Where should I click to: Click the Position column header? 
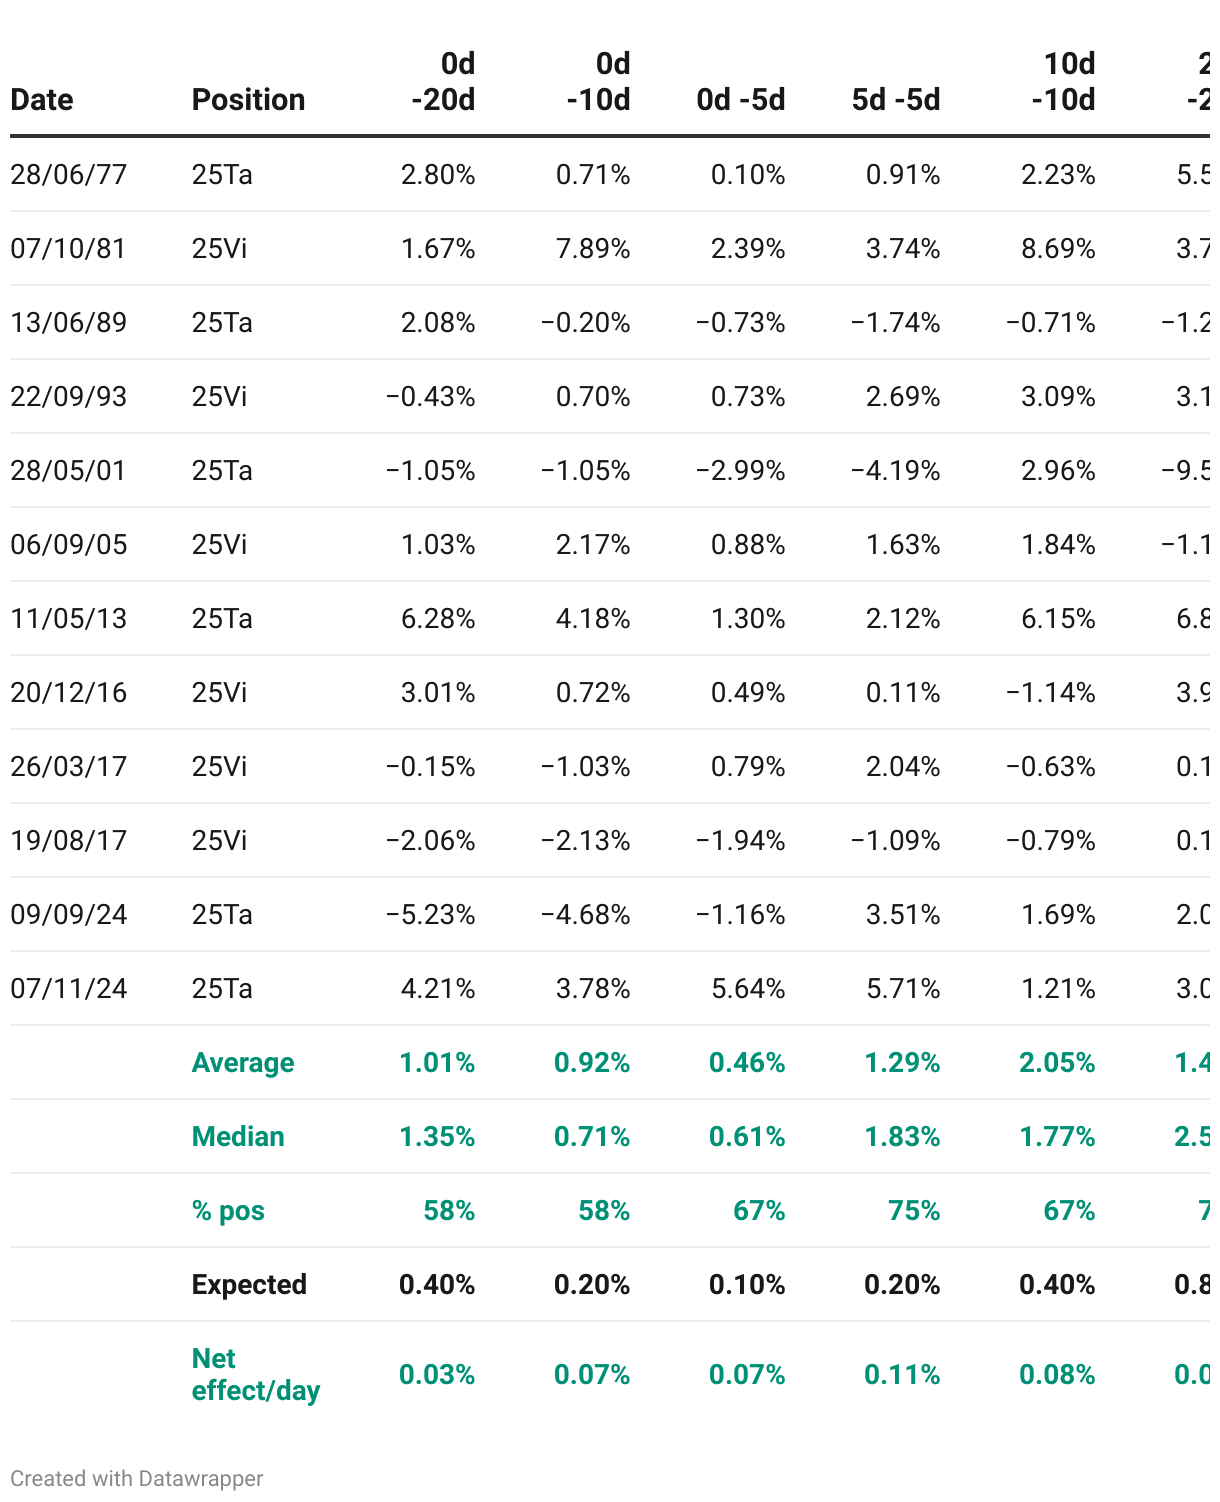click(248, 100)
